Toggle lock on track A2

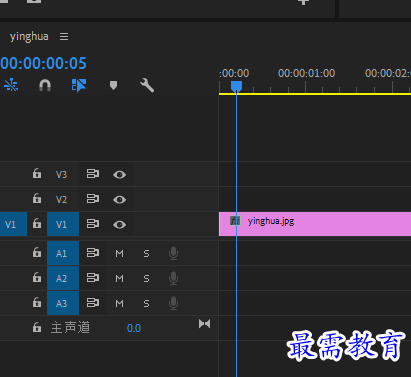click(x=37, y=278)
